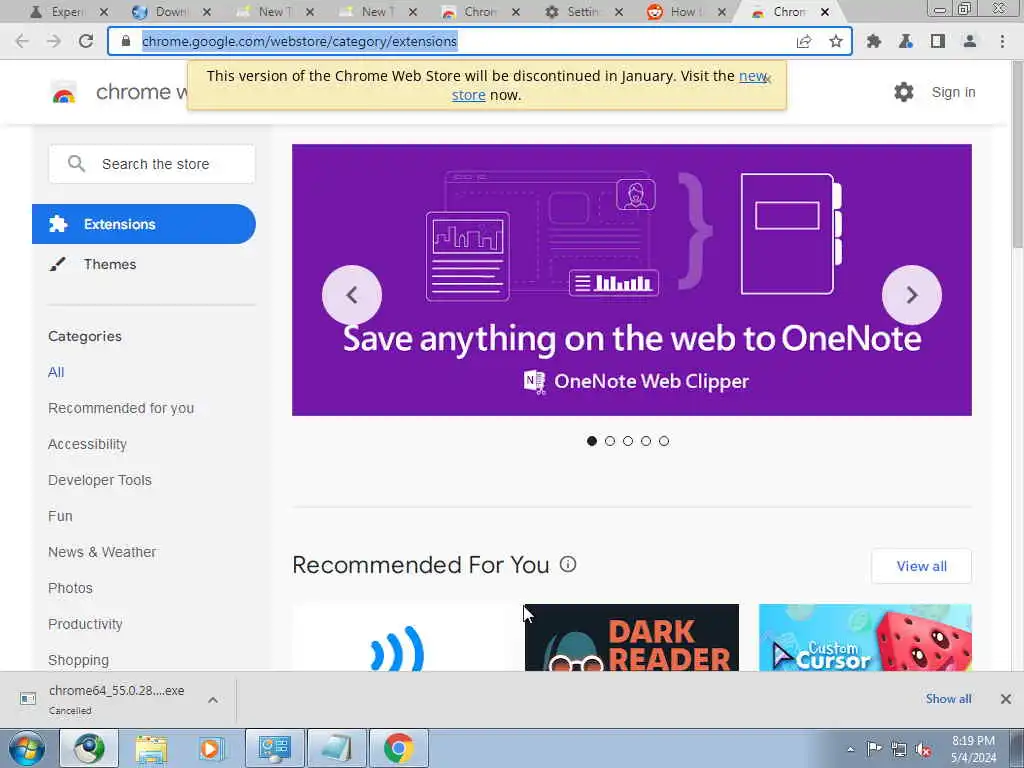Click the Search the store field
This screenshot has width=1024, height=768.
point(152,164)
